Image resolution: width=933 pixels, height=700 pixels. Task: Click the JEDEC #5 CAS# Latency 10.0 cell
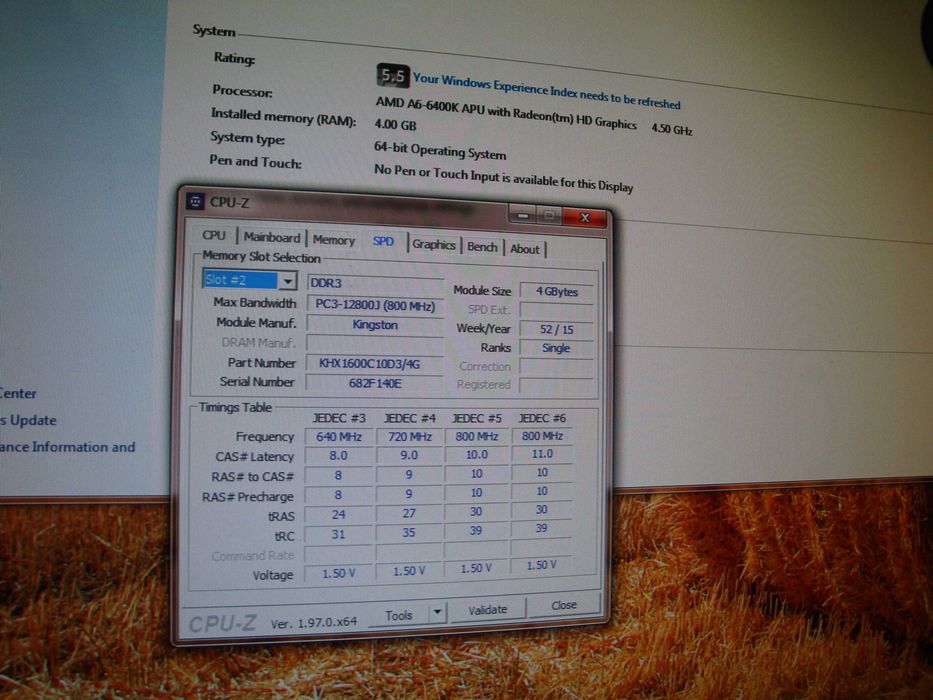pyautogui.click(x=477, y=454)
